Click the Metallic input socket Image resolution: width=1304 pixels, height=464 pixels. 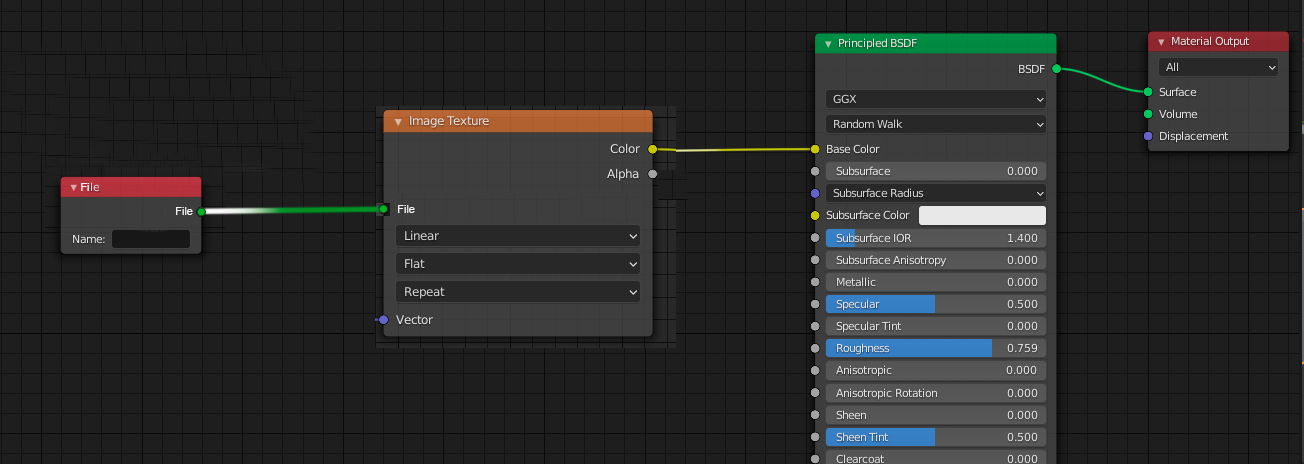[815, 282]
